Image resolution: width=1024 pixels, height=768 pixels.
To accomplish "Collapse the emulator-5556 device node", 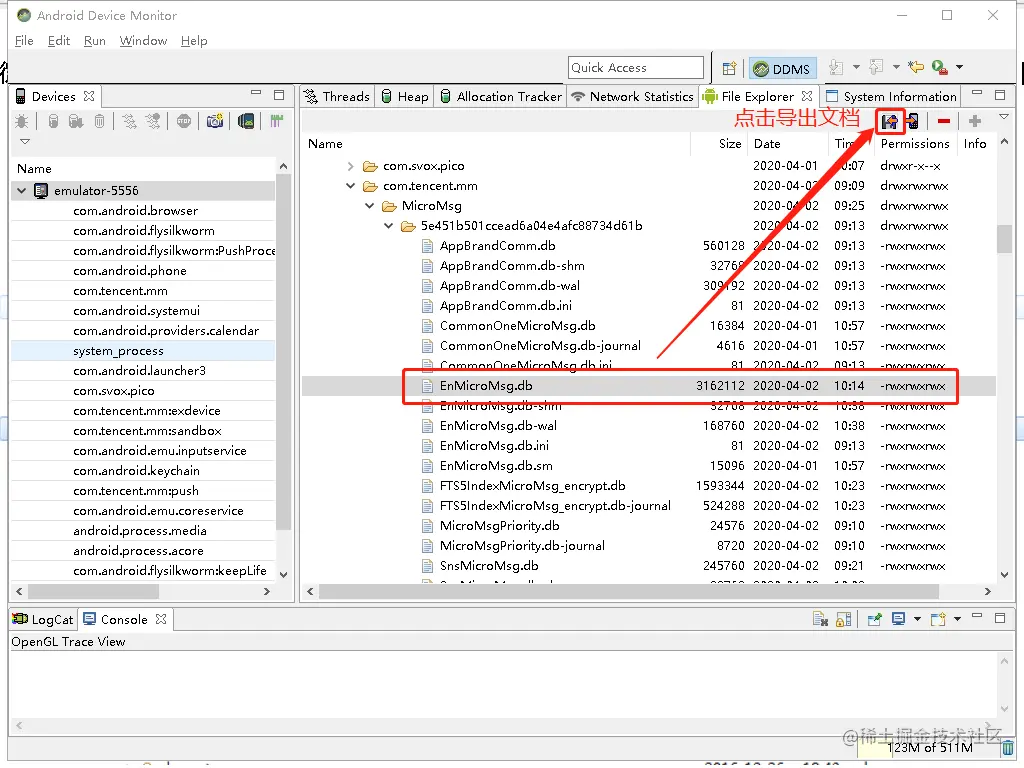I will pyautogui.click(x=22, y=191).
